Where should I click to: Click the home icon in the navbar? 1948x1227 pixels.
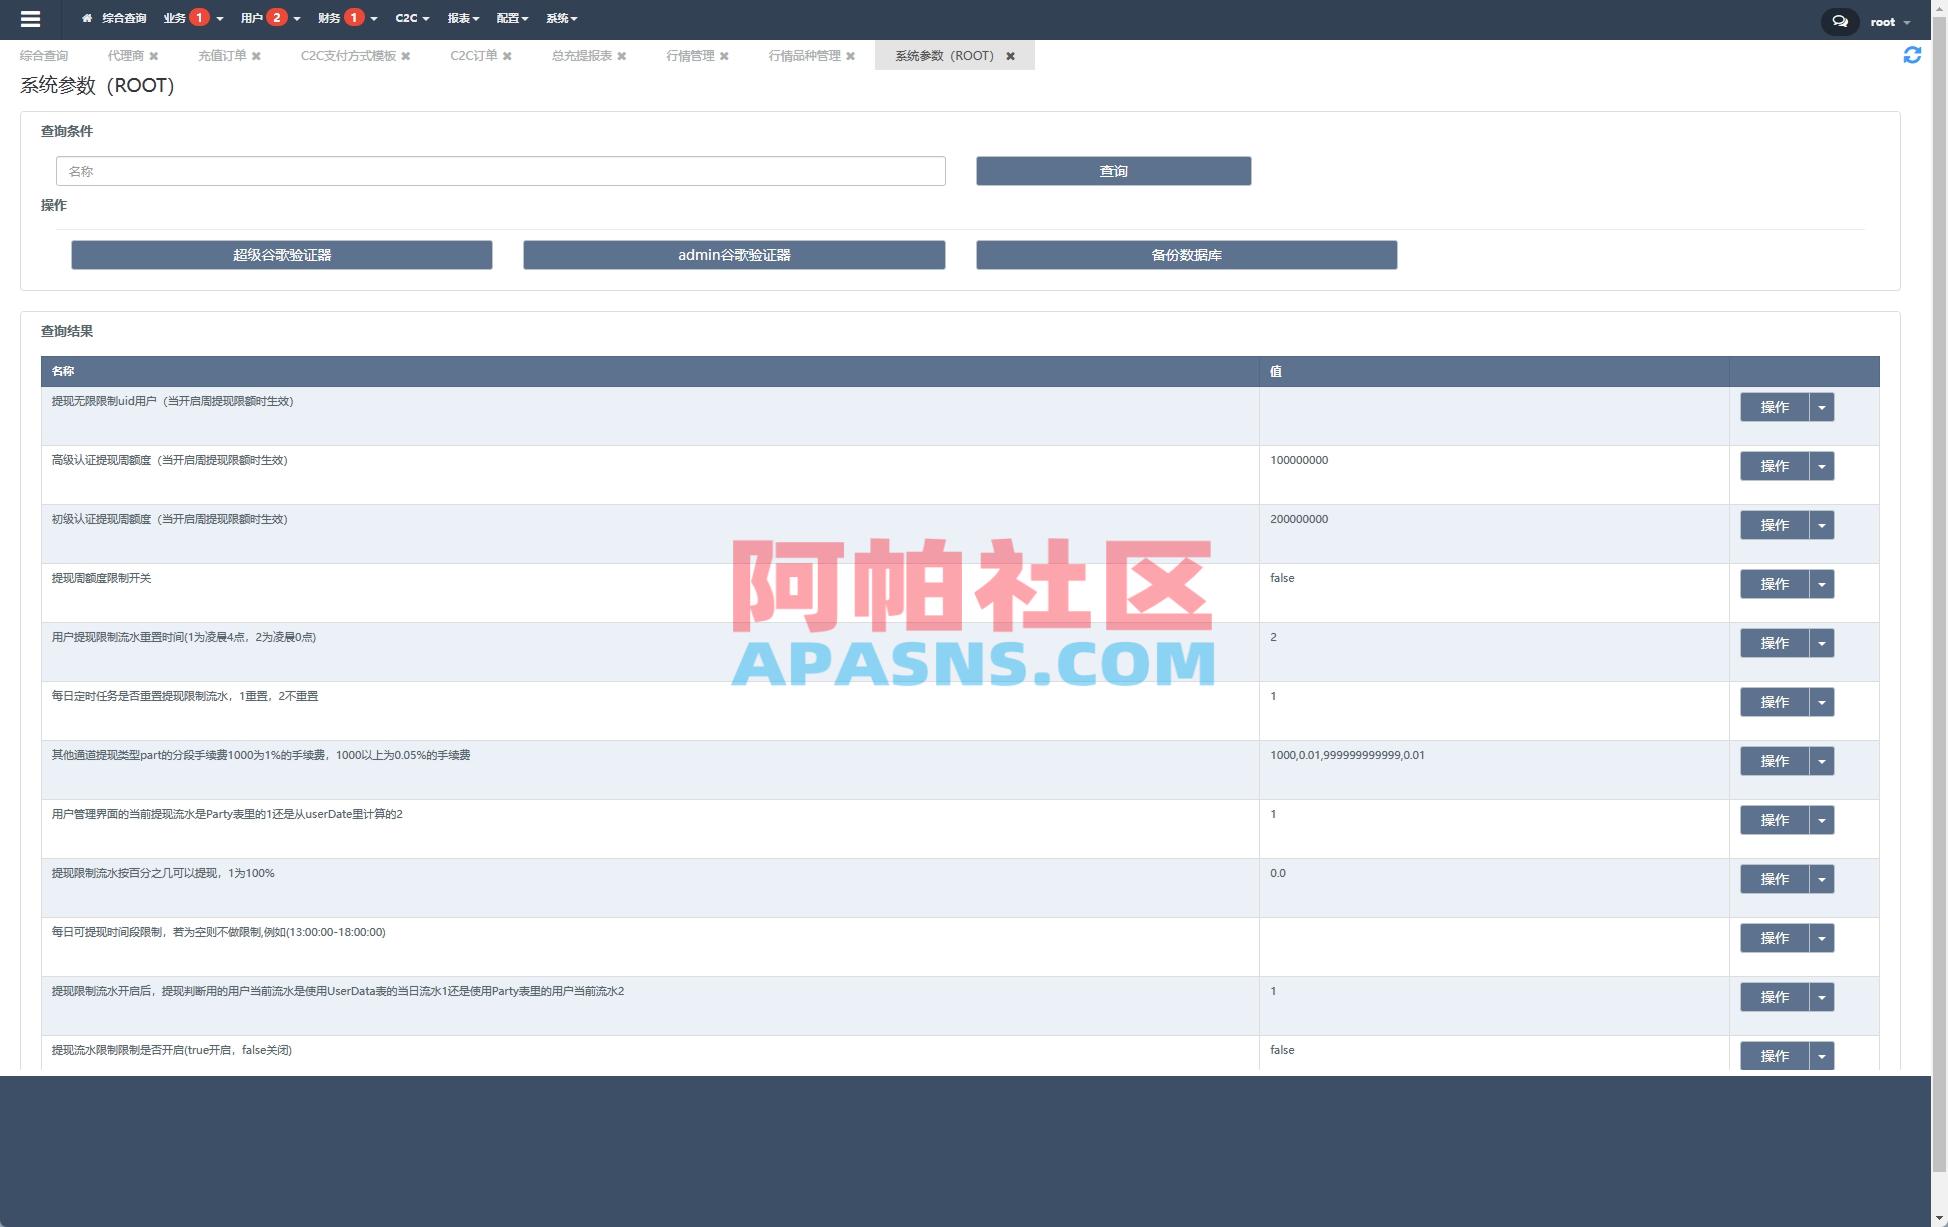[86, 18]
